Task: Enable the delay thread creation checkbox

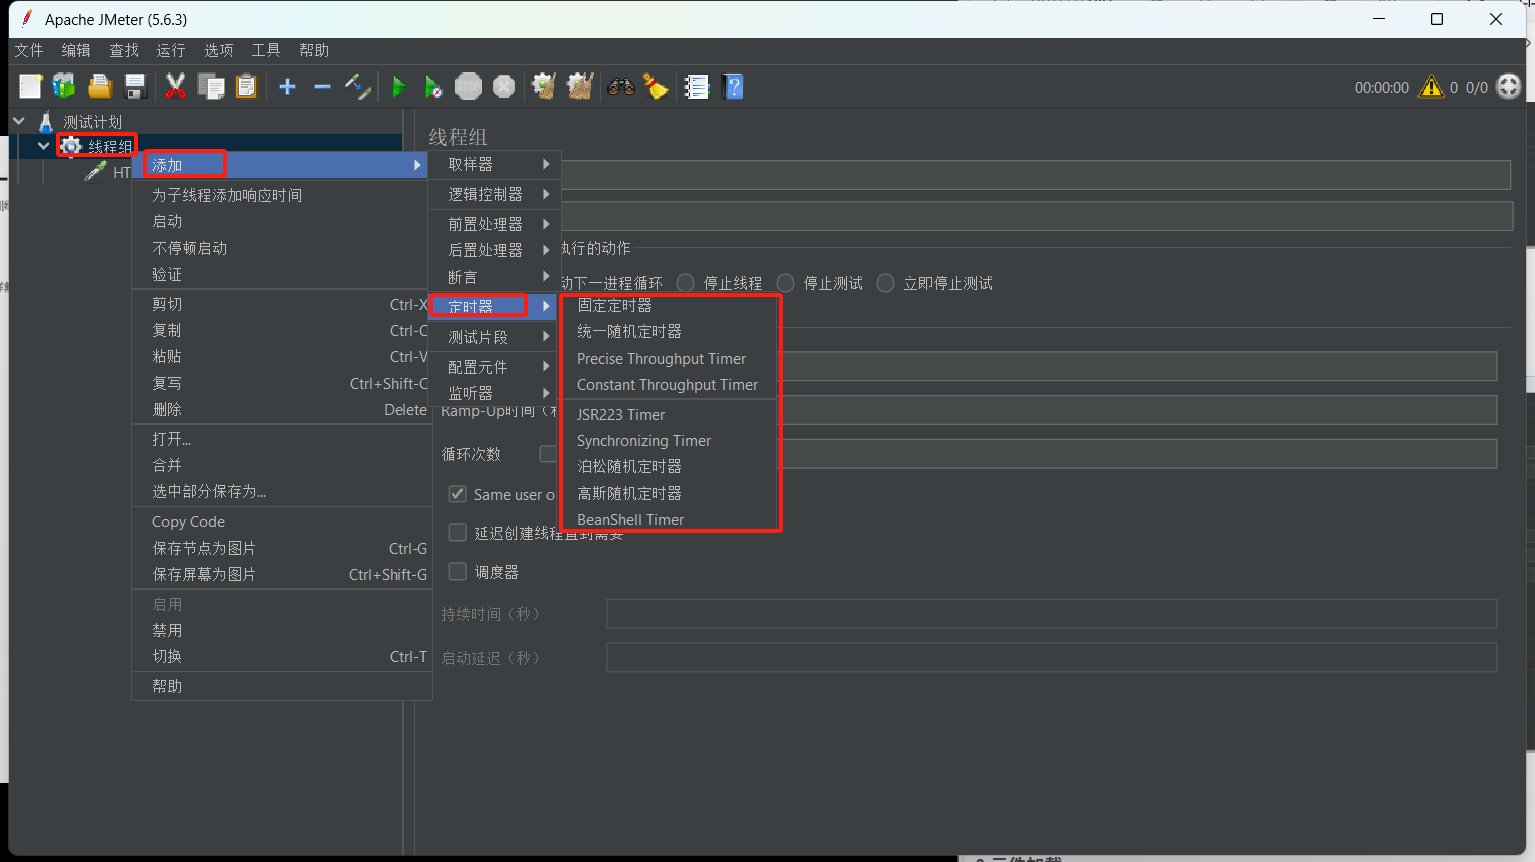Action: [457, 533]
